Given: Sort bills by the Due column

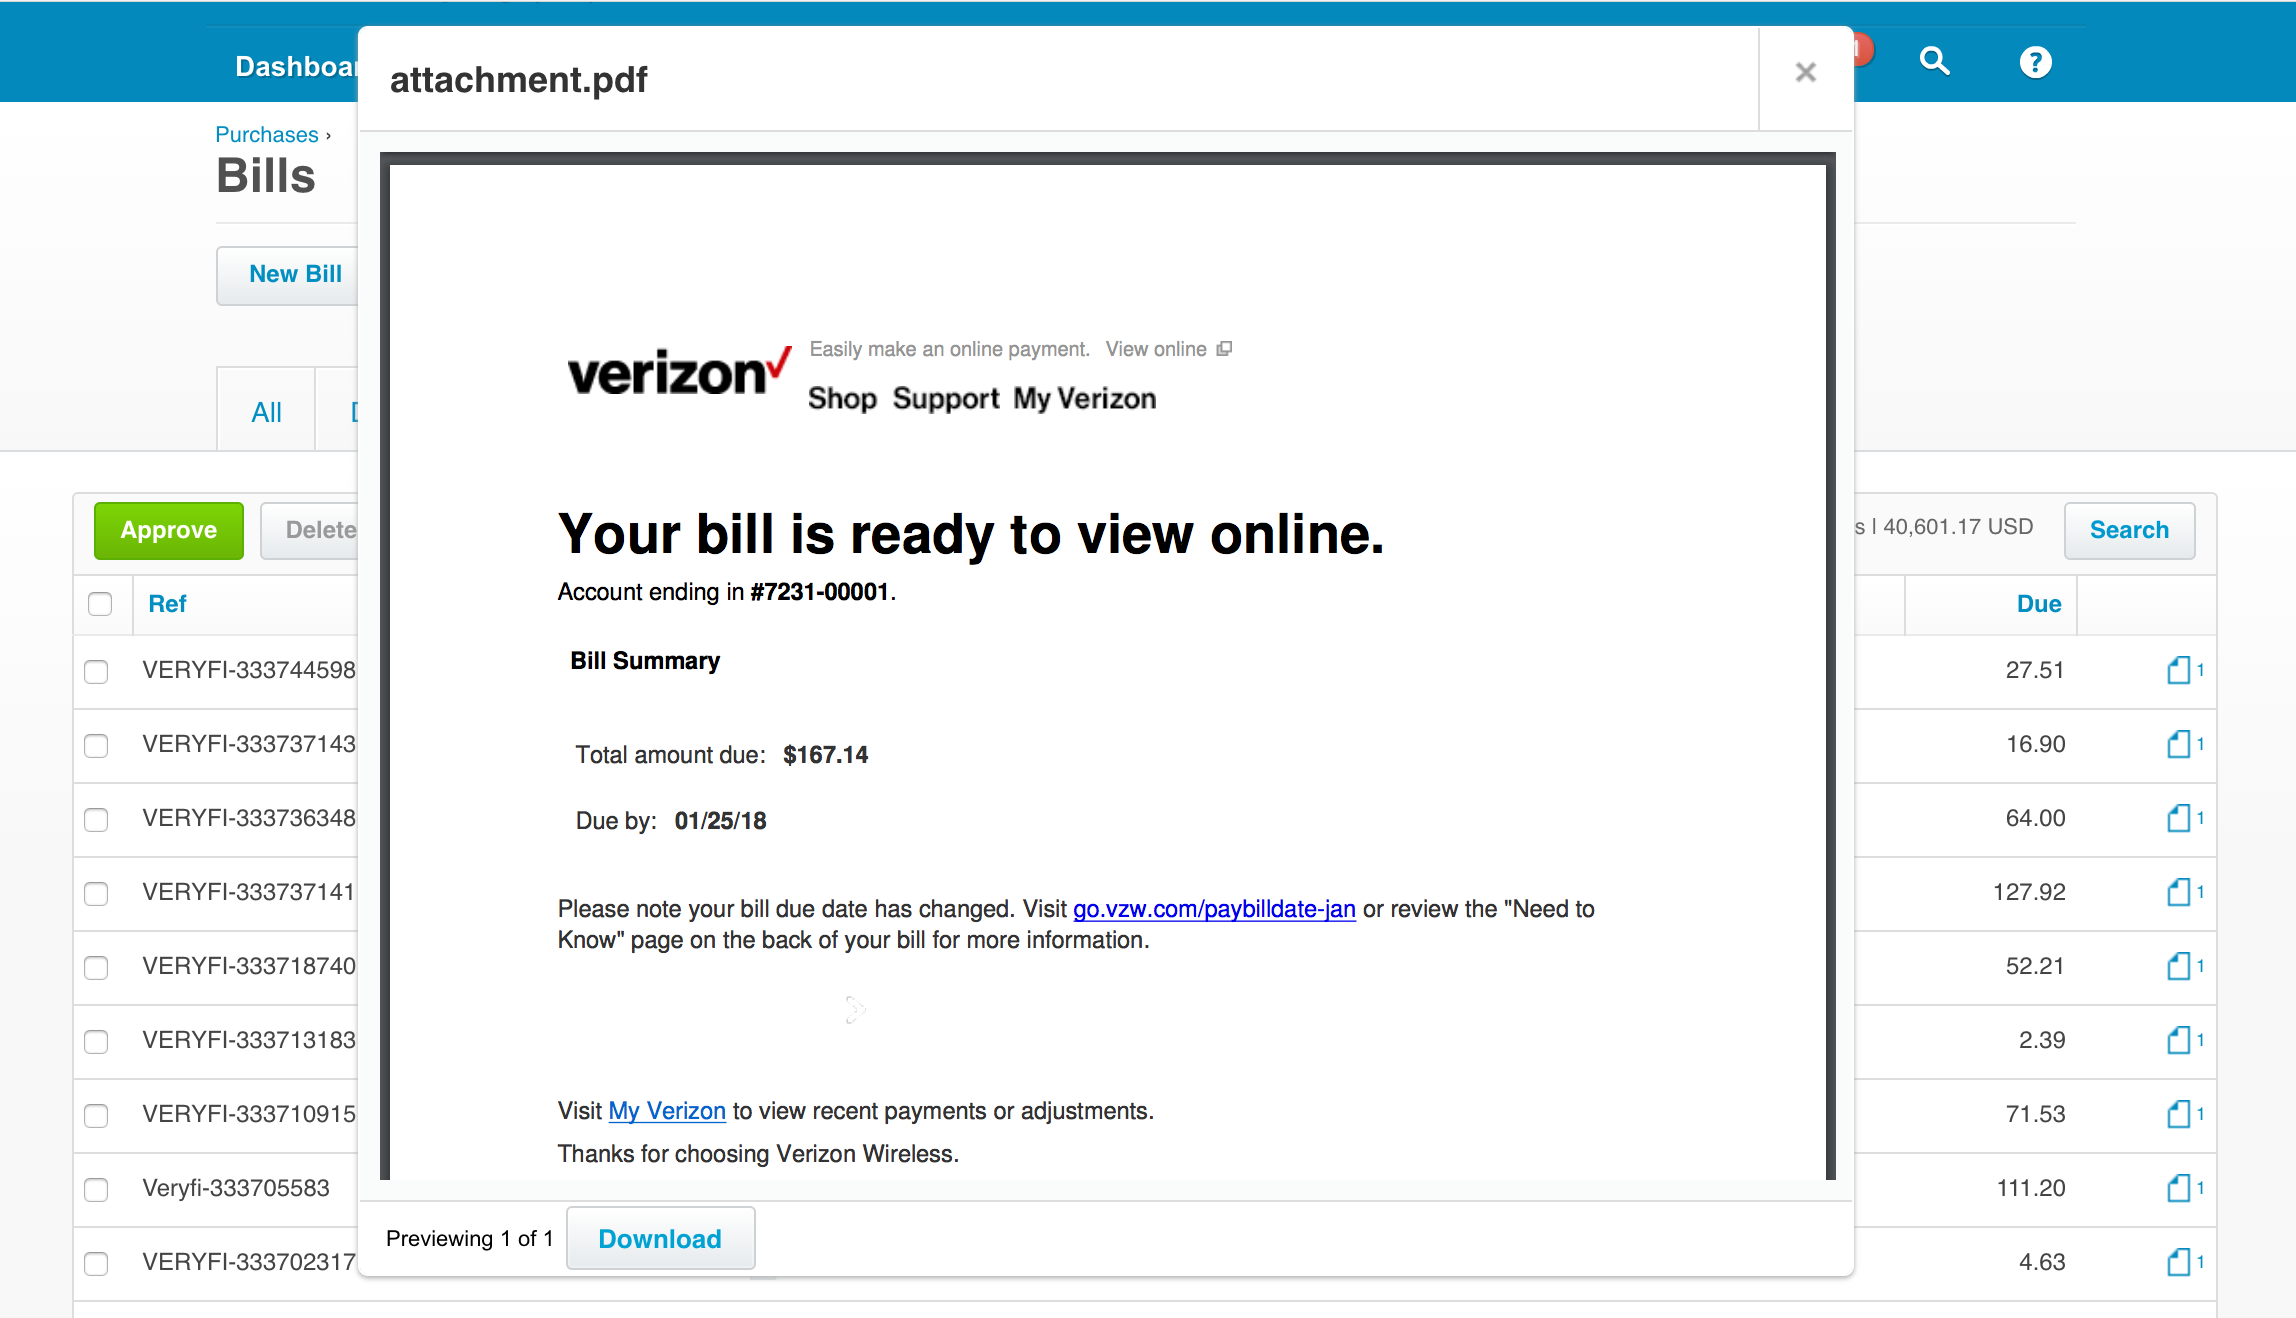Looking at the screenshot, I should 2038,604.
